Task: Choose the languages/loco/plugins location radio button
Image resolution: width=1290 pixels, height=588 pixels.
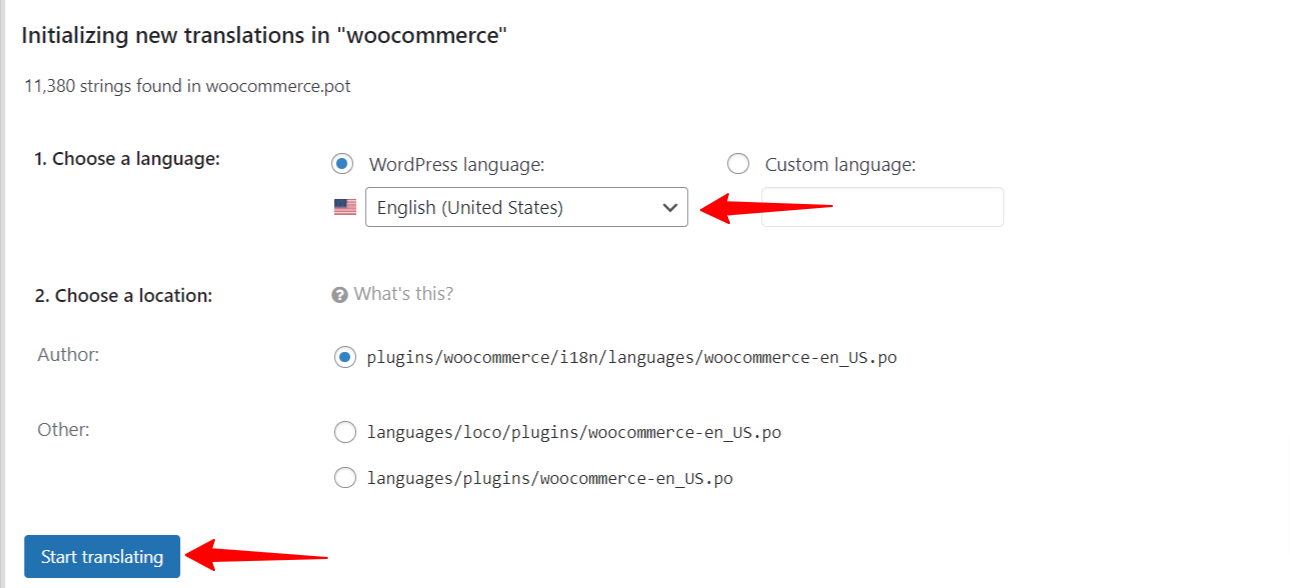Action: click(345, 432)
